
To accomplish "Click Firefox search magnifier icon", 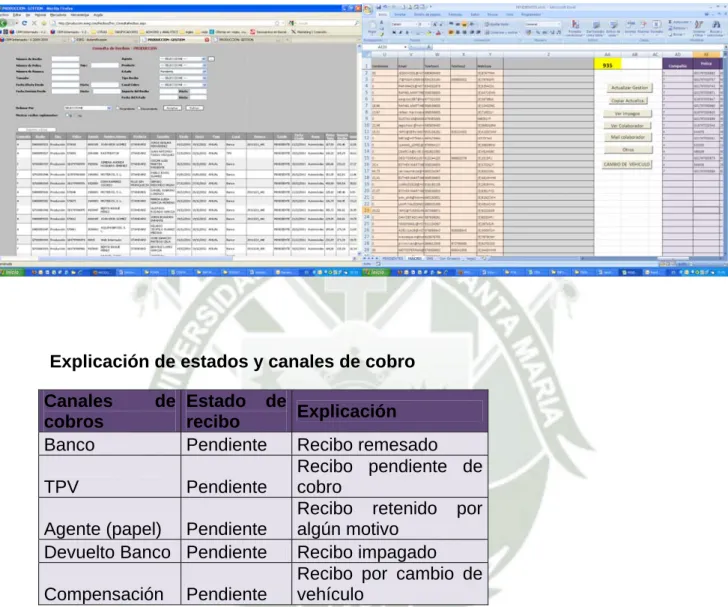I will [357, 23].
